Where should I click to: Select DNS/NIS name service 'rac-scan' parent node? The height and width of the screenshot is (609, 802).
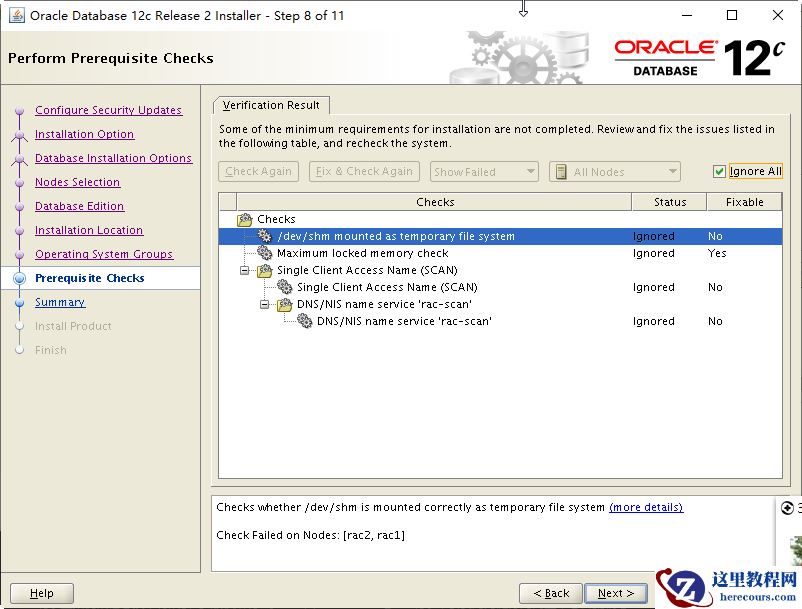coord(384,304)
